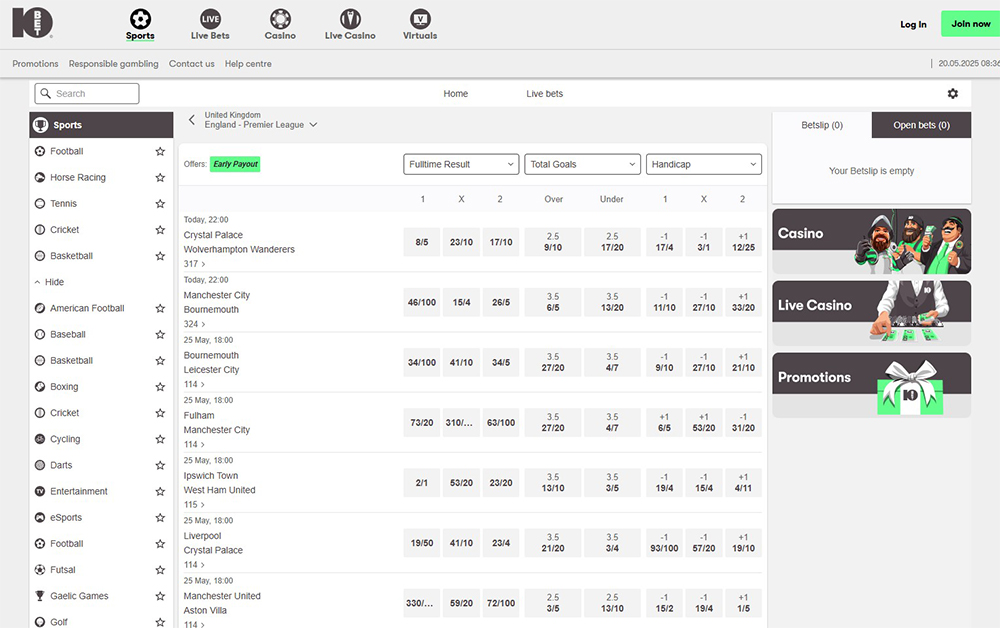The width and height of the screenshot is (1000, 628).
Task: Open the Contact us link
Action: (x=191, y=64)
